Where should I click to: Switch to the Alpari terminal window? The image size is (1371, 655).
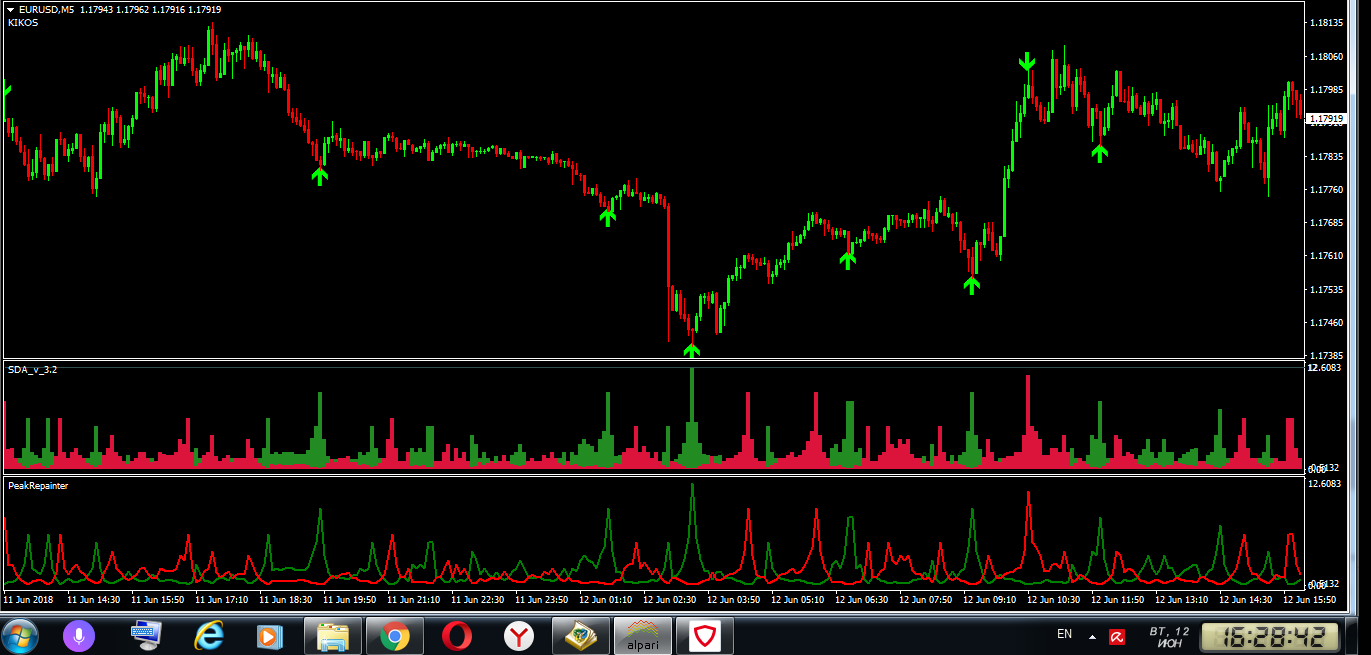(642, 635)
